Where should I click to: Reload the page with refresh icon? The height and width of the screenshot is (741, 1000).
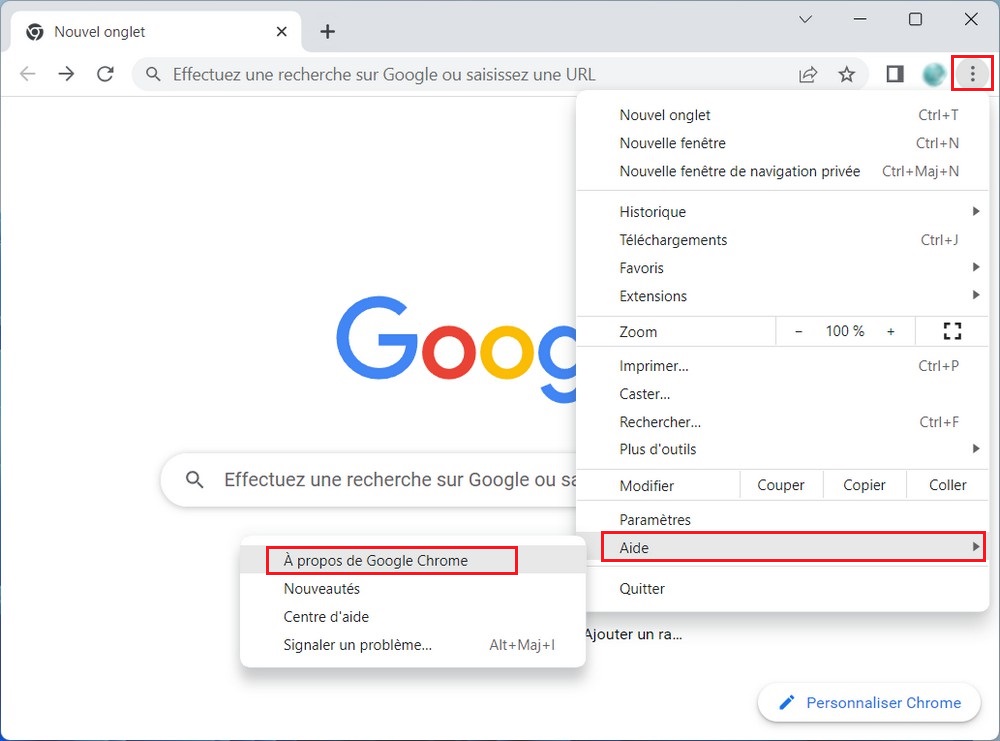[x=105, y=74]
